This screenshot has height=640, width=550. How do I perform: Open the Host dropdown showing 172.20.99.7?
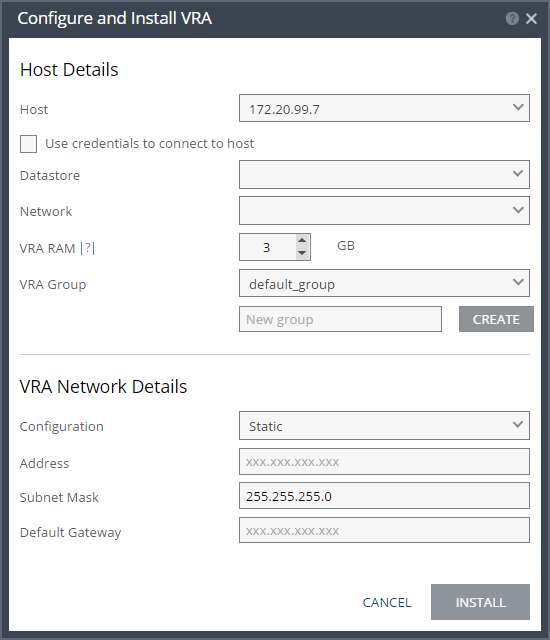tap(384, 108)
